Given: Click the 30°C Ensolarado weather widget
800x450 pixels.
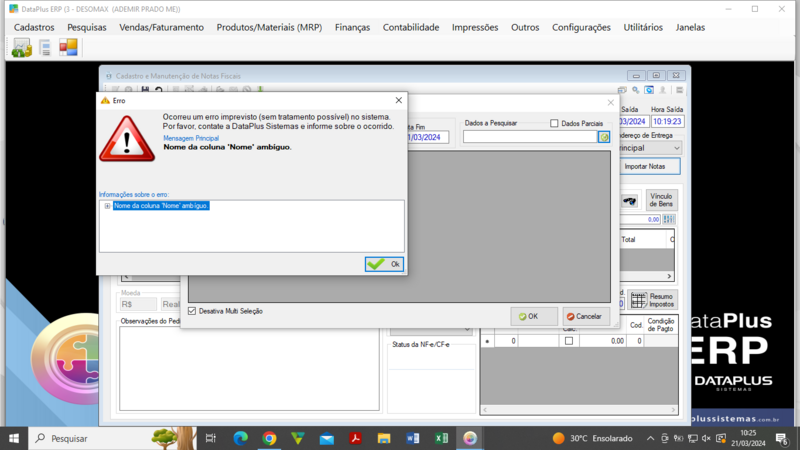Looking at the screenshot, I should pyautogui.click(x=592, y=438).
